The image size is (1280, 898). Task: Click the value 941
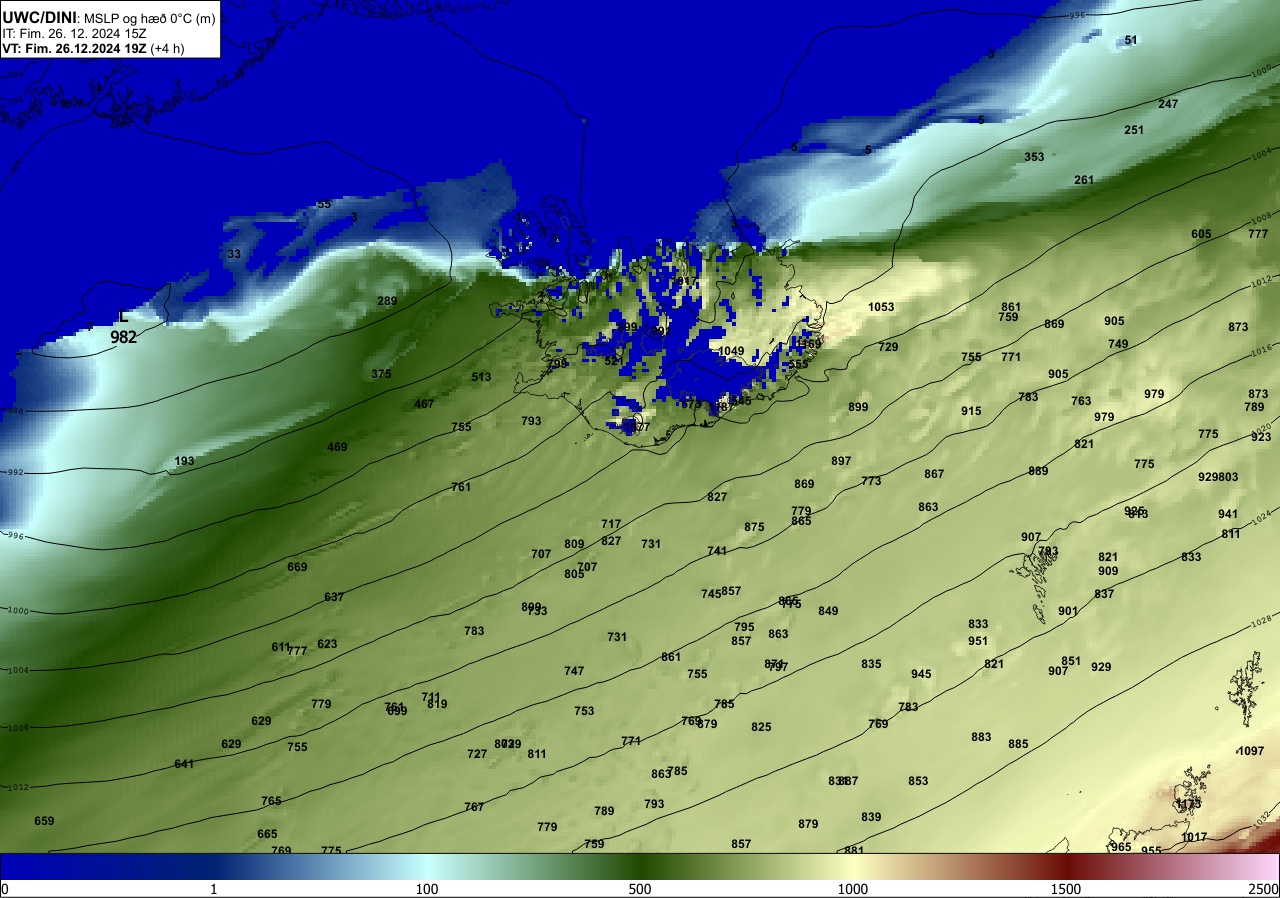(x=1228, y=514)
